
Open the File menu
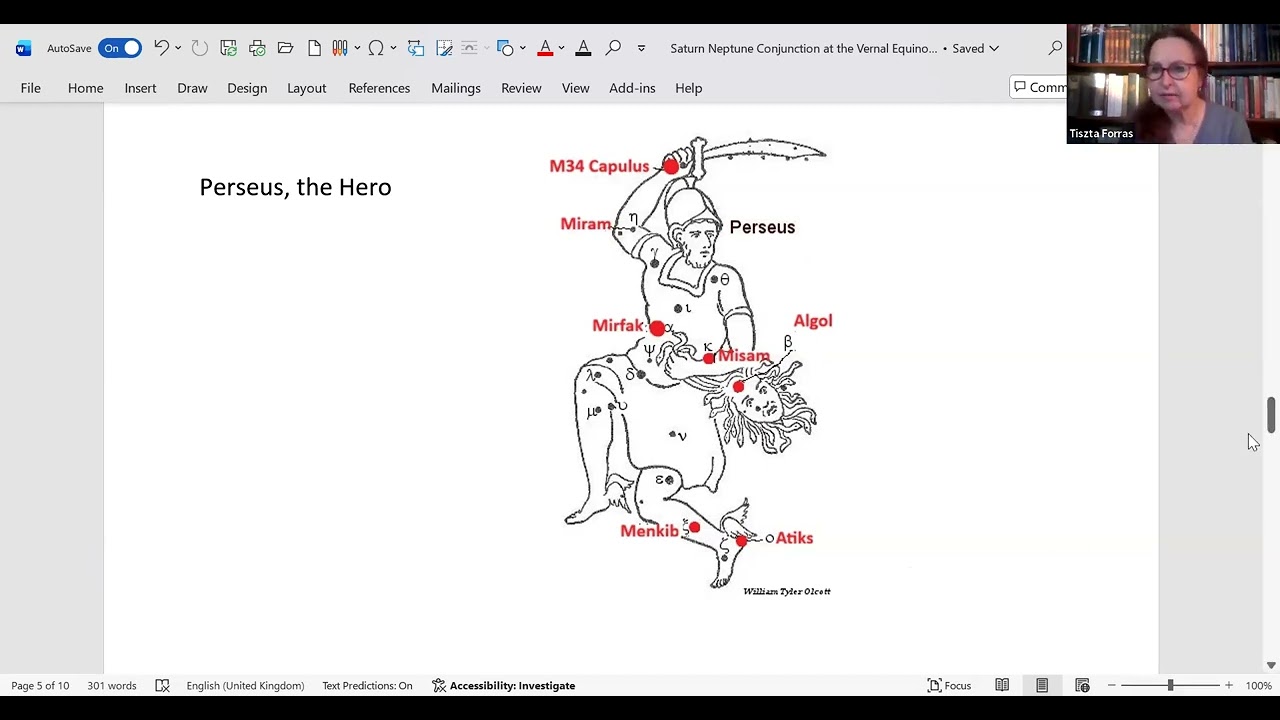pyautogui.click(x=31, y=88)
